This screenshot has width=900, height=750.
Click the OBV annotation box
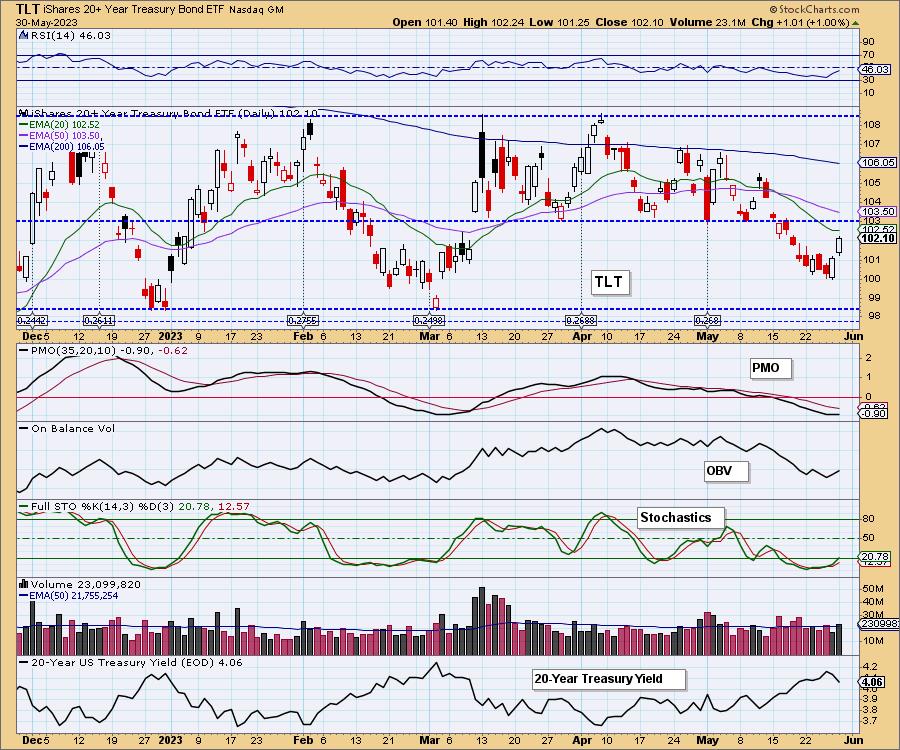tap(726, 471)
